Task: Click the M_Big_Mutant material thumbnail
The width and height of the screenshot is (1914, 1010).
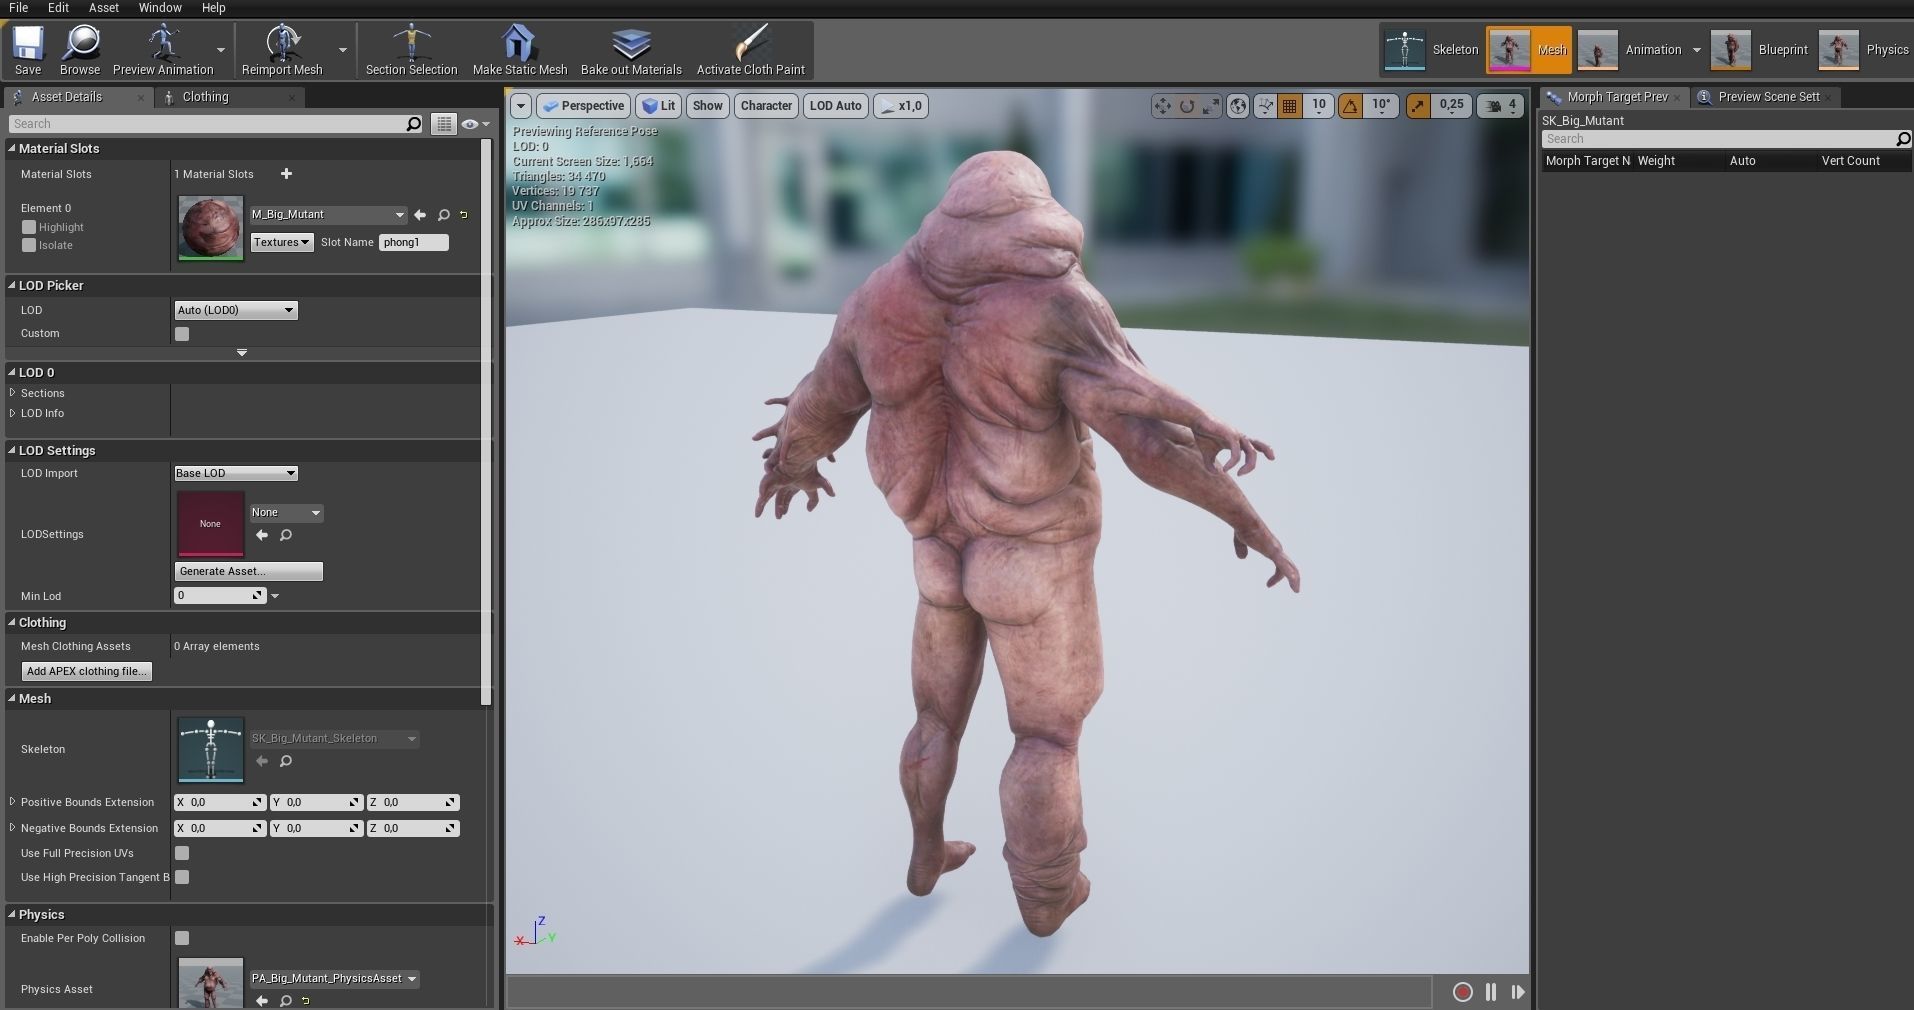Action: coord(210,228)
